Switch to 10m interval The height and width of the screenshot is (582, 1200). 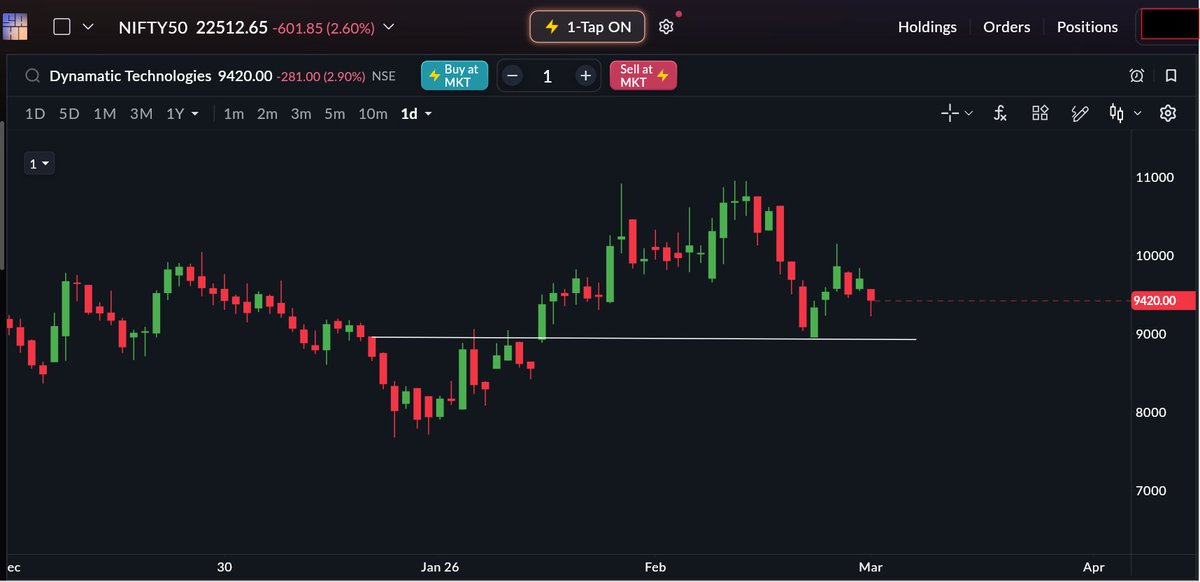click(x=372, y=114)
